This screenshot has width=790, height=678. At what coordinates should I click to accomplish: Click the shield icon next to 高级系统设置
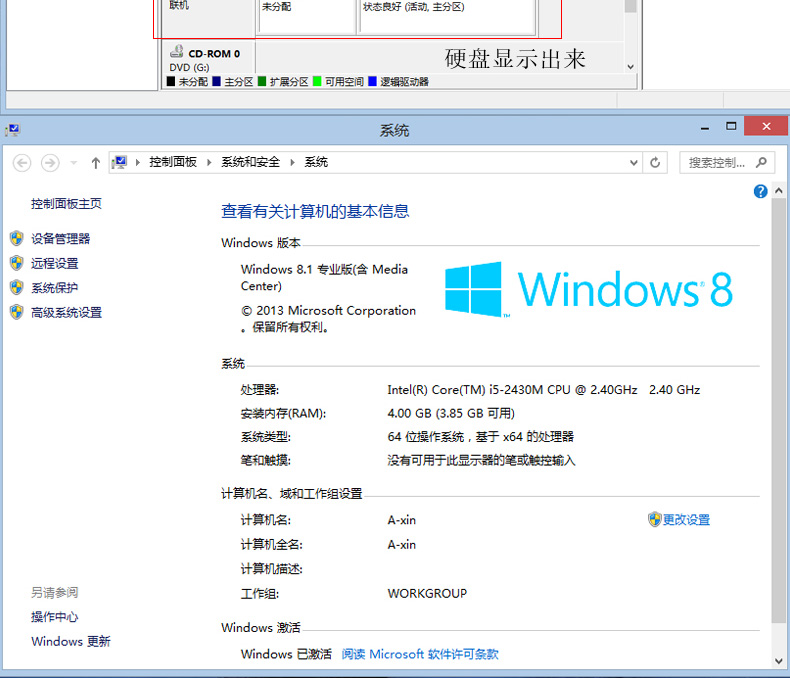[17, 312]
